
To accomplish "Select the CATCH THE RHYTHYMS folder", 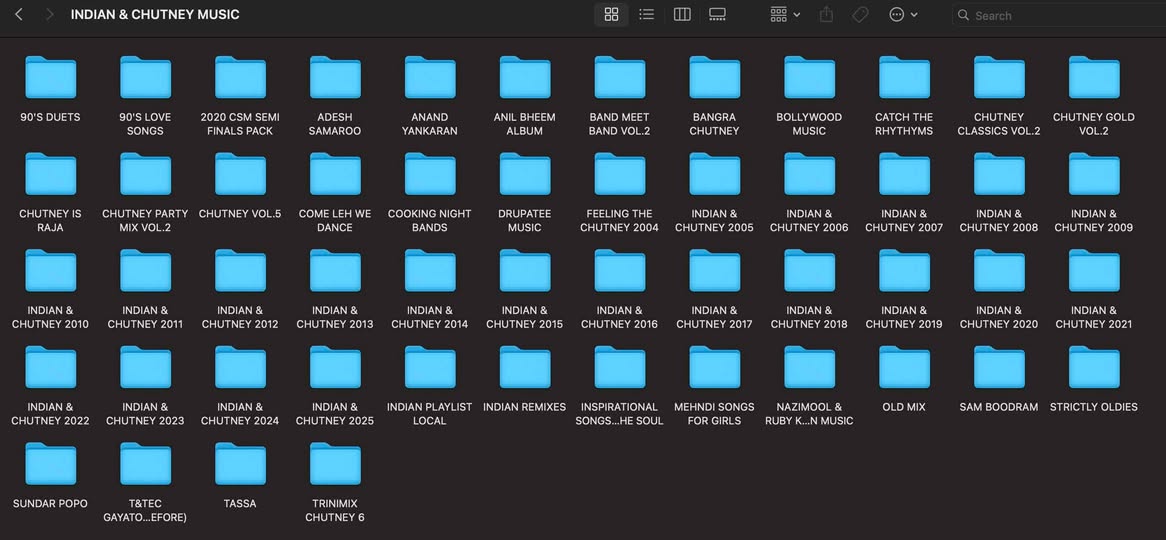I will tap(904, 77).
